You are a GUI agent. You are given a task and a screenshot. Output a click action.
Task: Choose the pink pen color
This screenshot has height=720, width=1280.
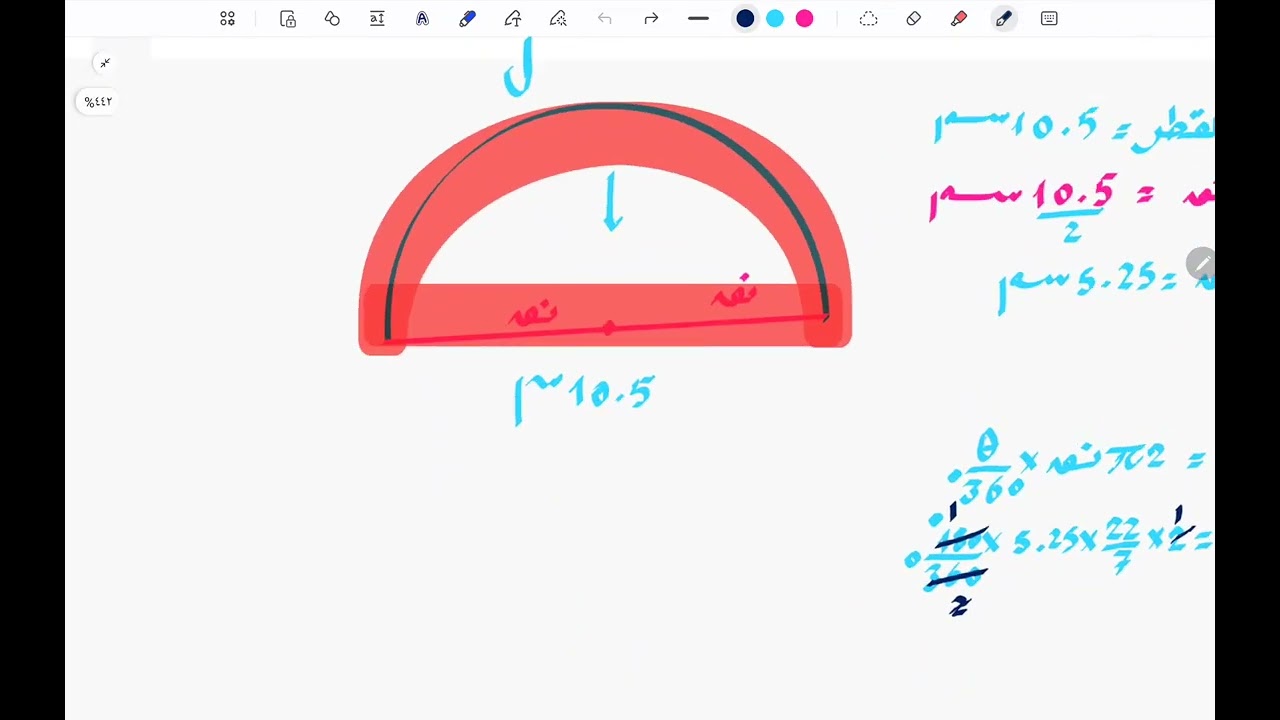[x=804, y=19]
